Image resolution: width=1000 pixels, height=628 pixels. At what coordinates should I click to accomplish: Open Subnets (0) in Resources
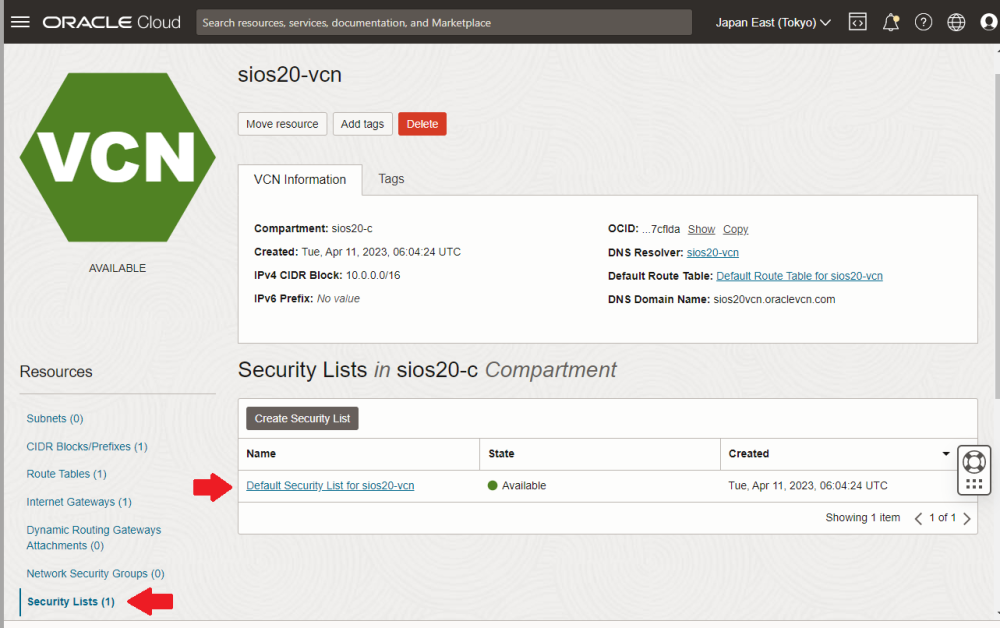[x=55, y=419]
